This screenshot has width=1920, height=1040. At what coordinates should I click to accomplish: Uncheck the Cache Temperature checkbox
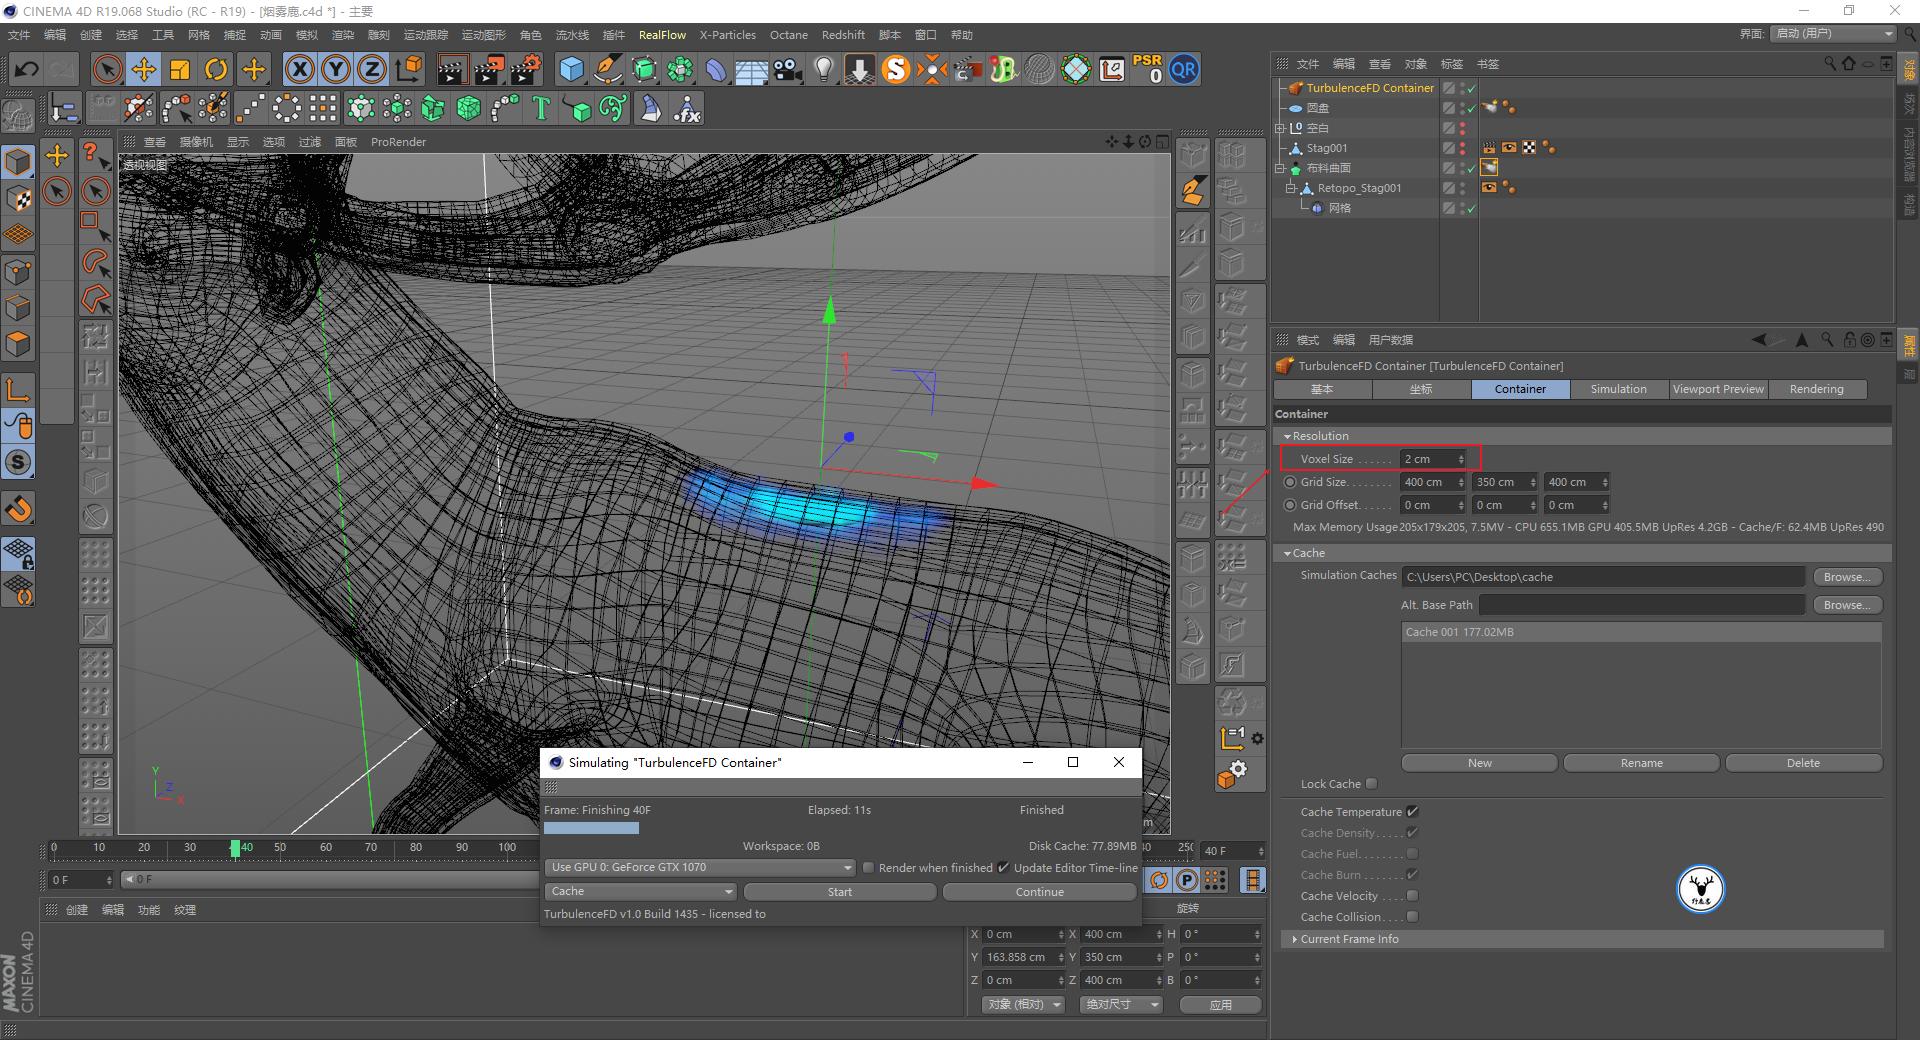(x=1411, y=811)
